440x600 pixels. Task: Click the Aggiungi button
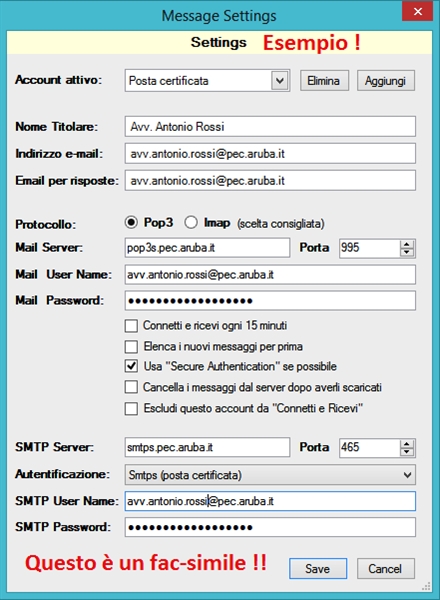coord(386,81)
